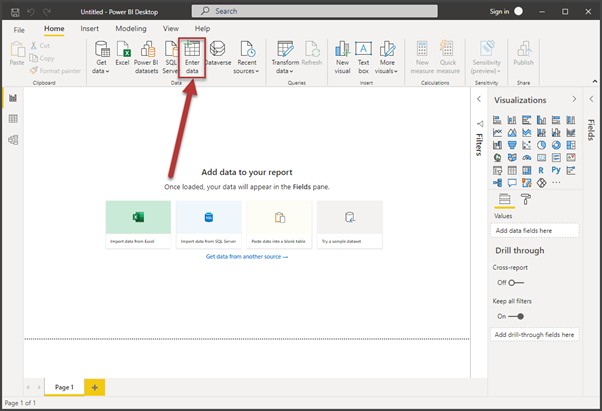
Task: Click the Format painter button
Action: [x=55, y=71]
